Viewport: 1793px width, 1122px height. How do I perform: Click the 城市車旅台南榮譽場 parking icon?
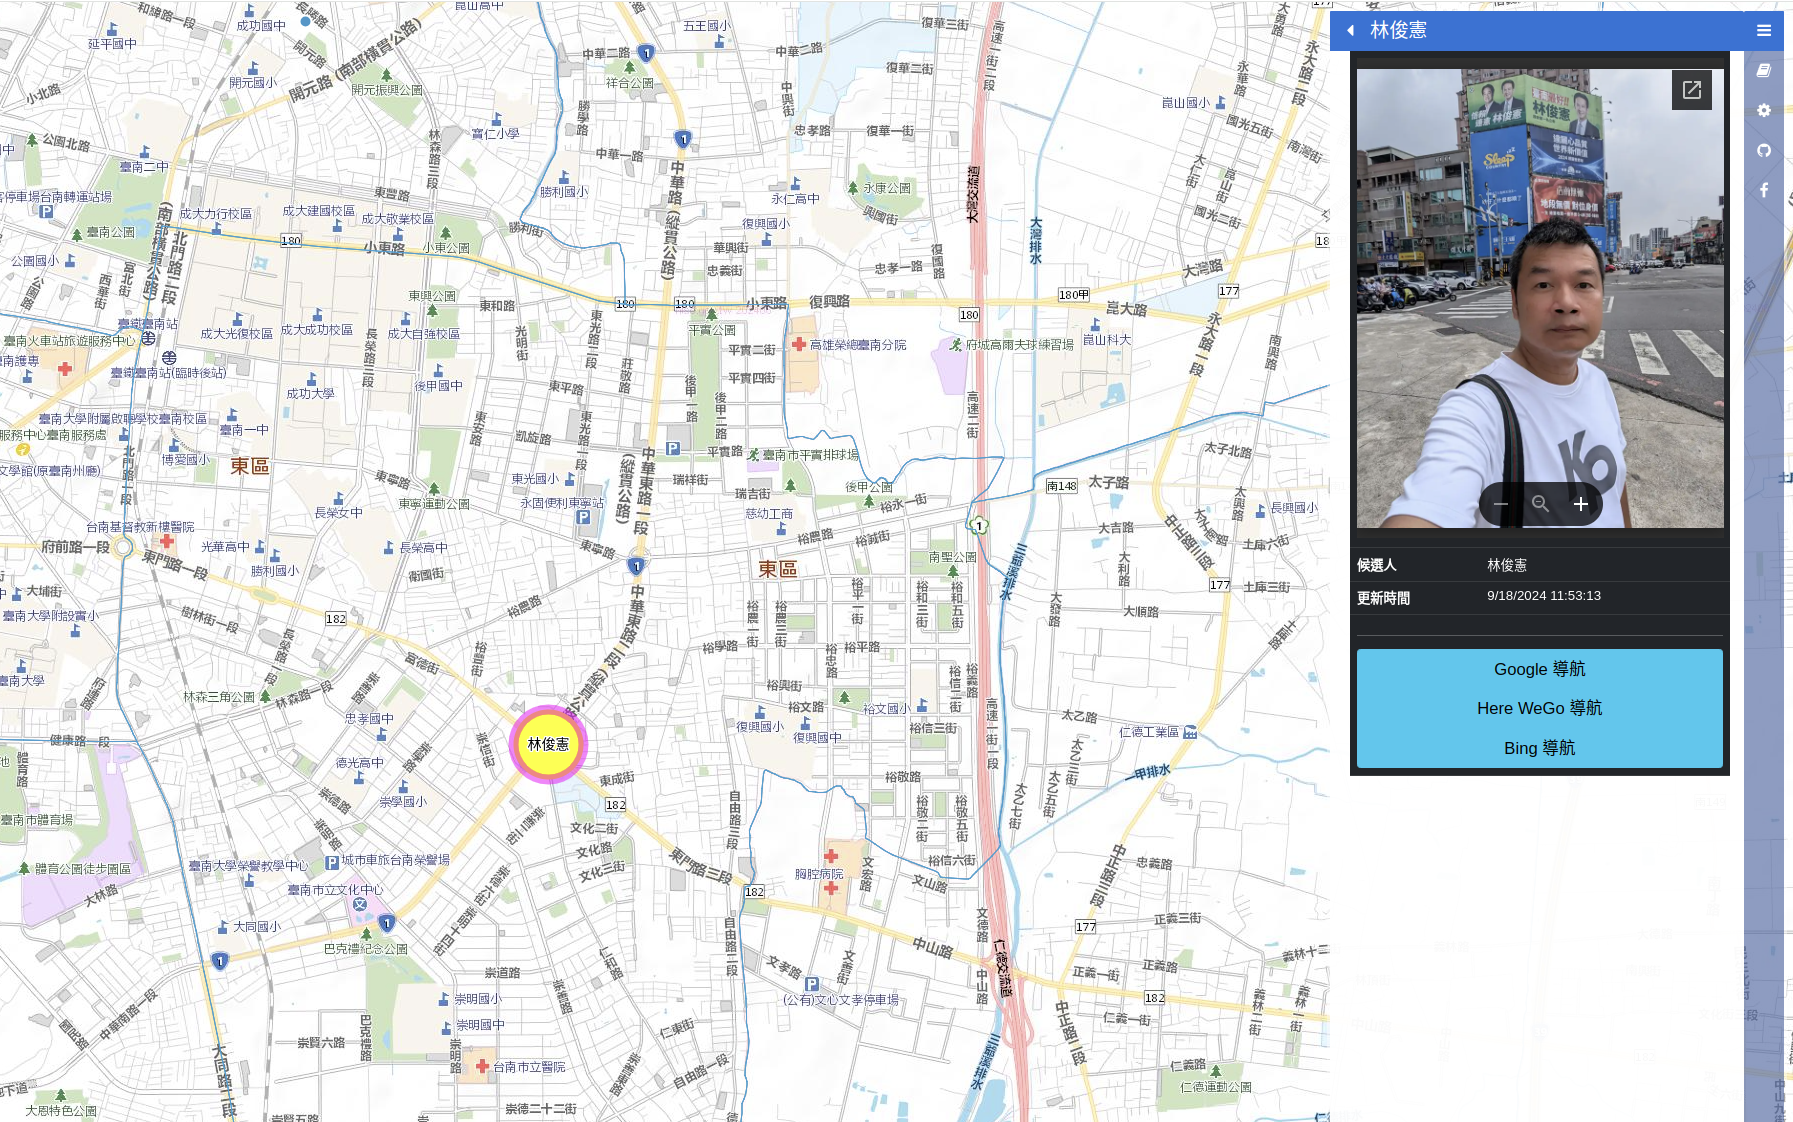[x=332, y=862]
